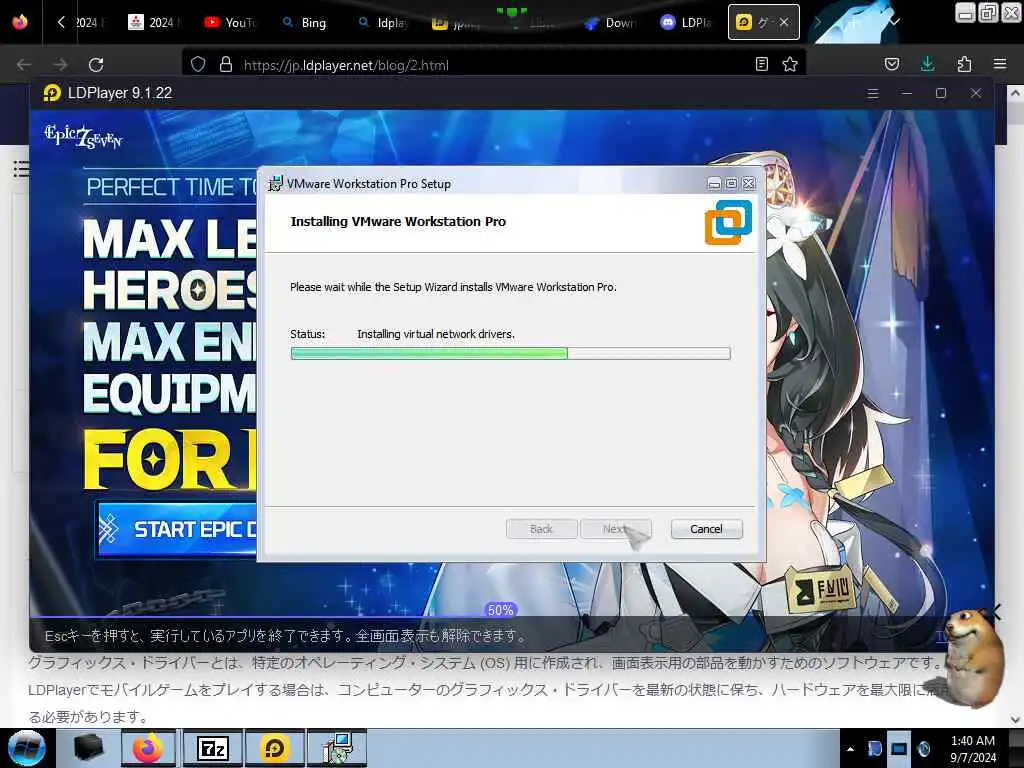Open the Firefox application hamburger menu
This screenshot has width=1024, height=768.
[x=1000, y=64]
